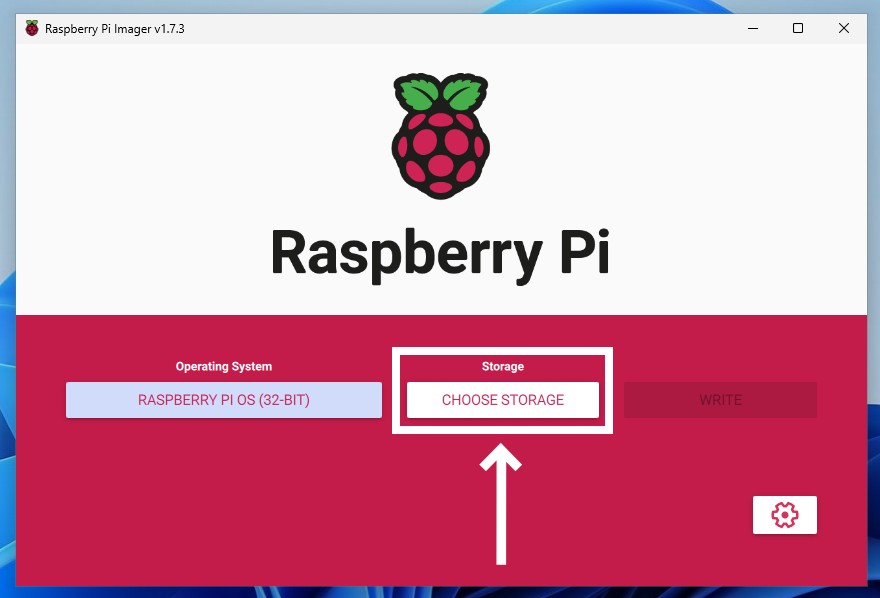Click the CHOOSE STORAGE button
Screen dimensions: 880x598
tap(503, 400)
